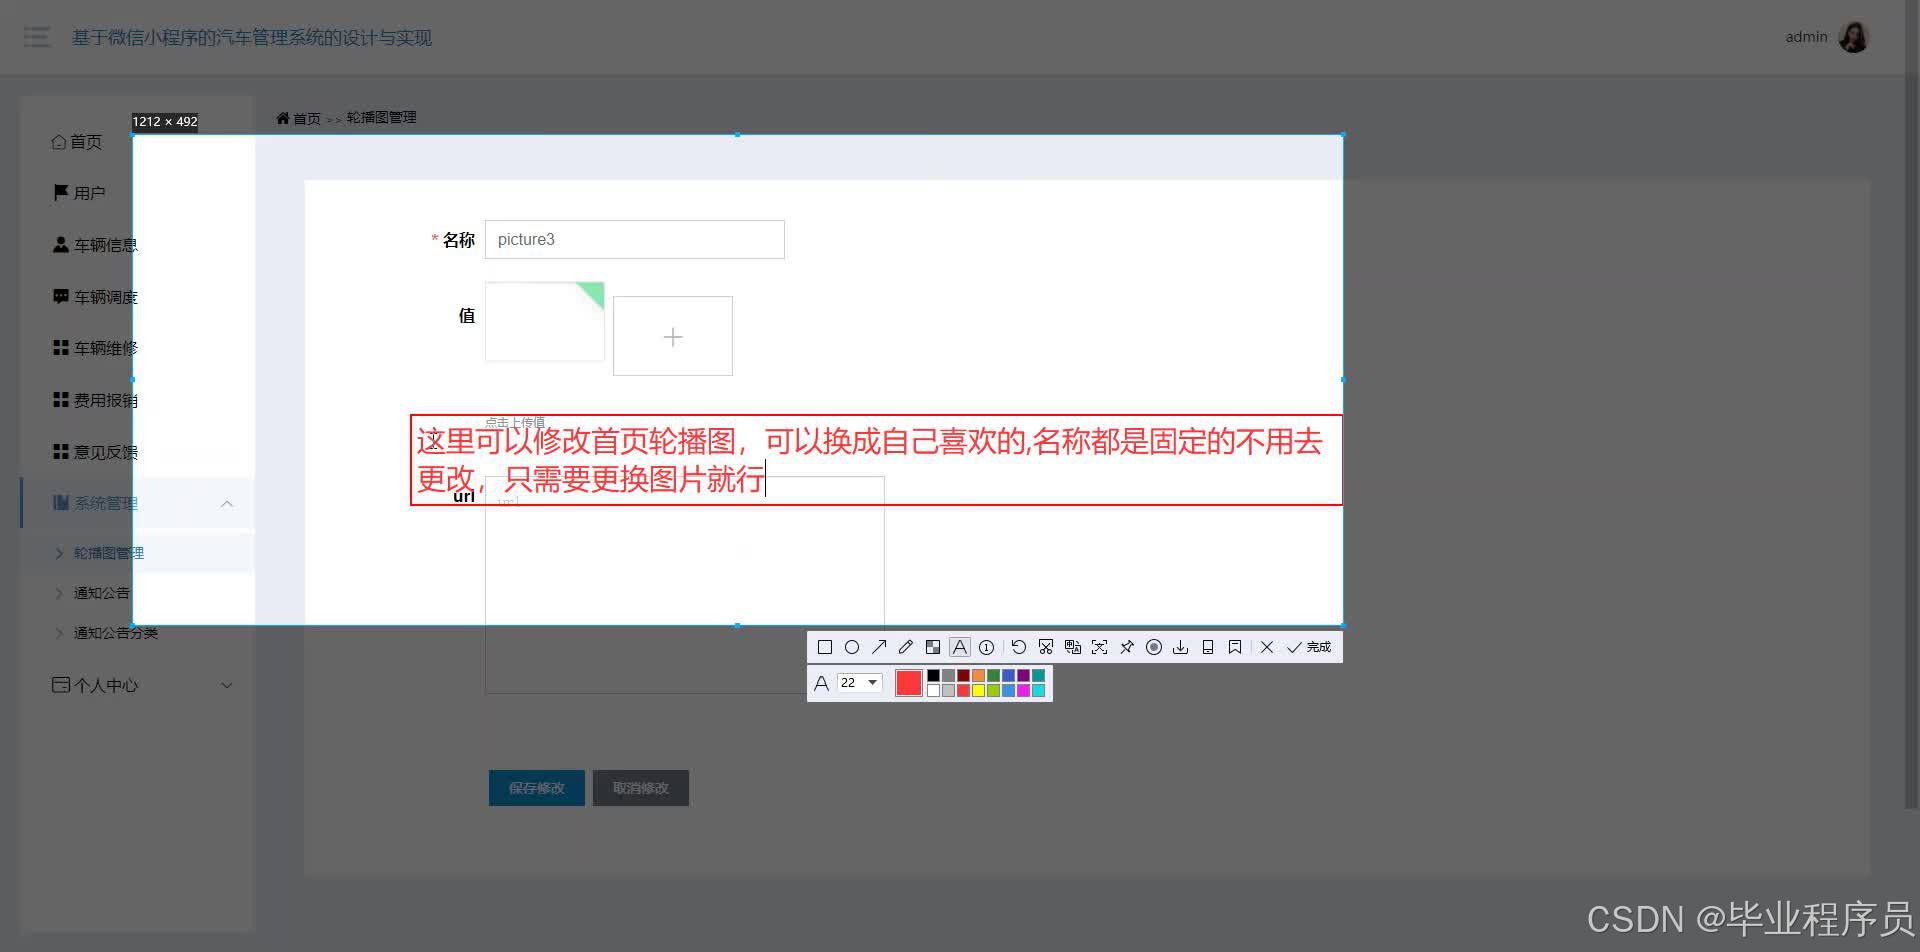1920x952 pixels.
Task: Pin screenshot to the screen
Action: point(1127,647)
